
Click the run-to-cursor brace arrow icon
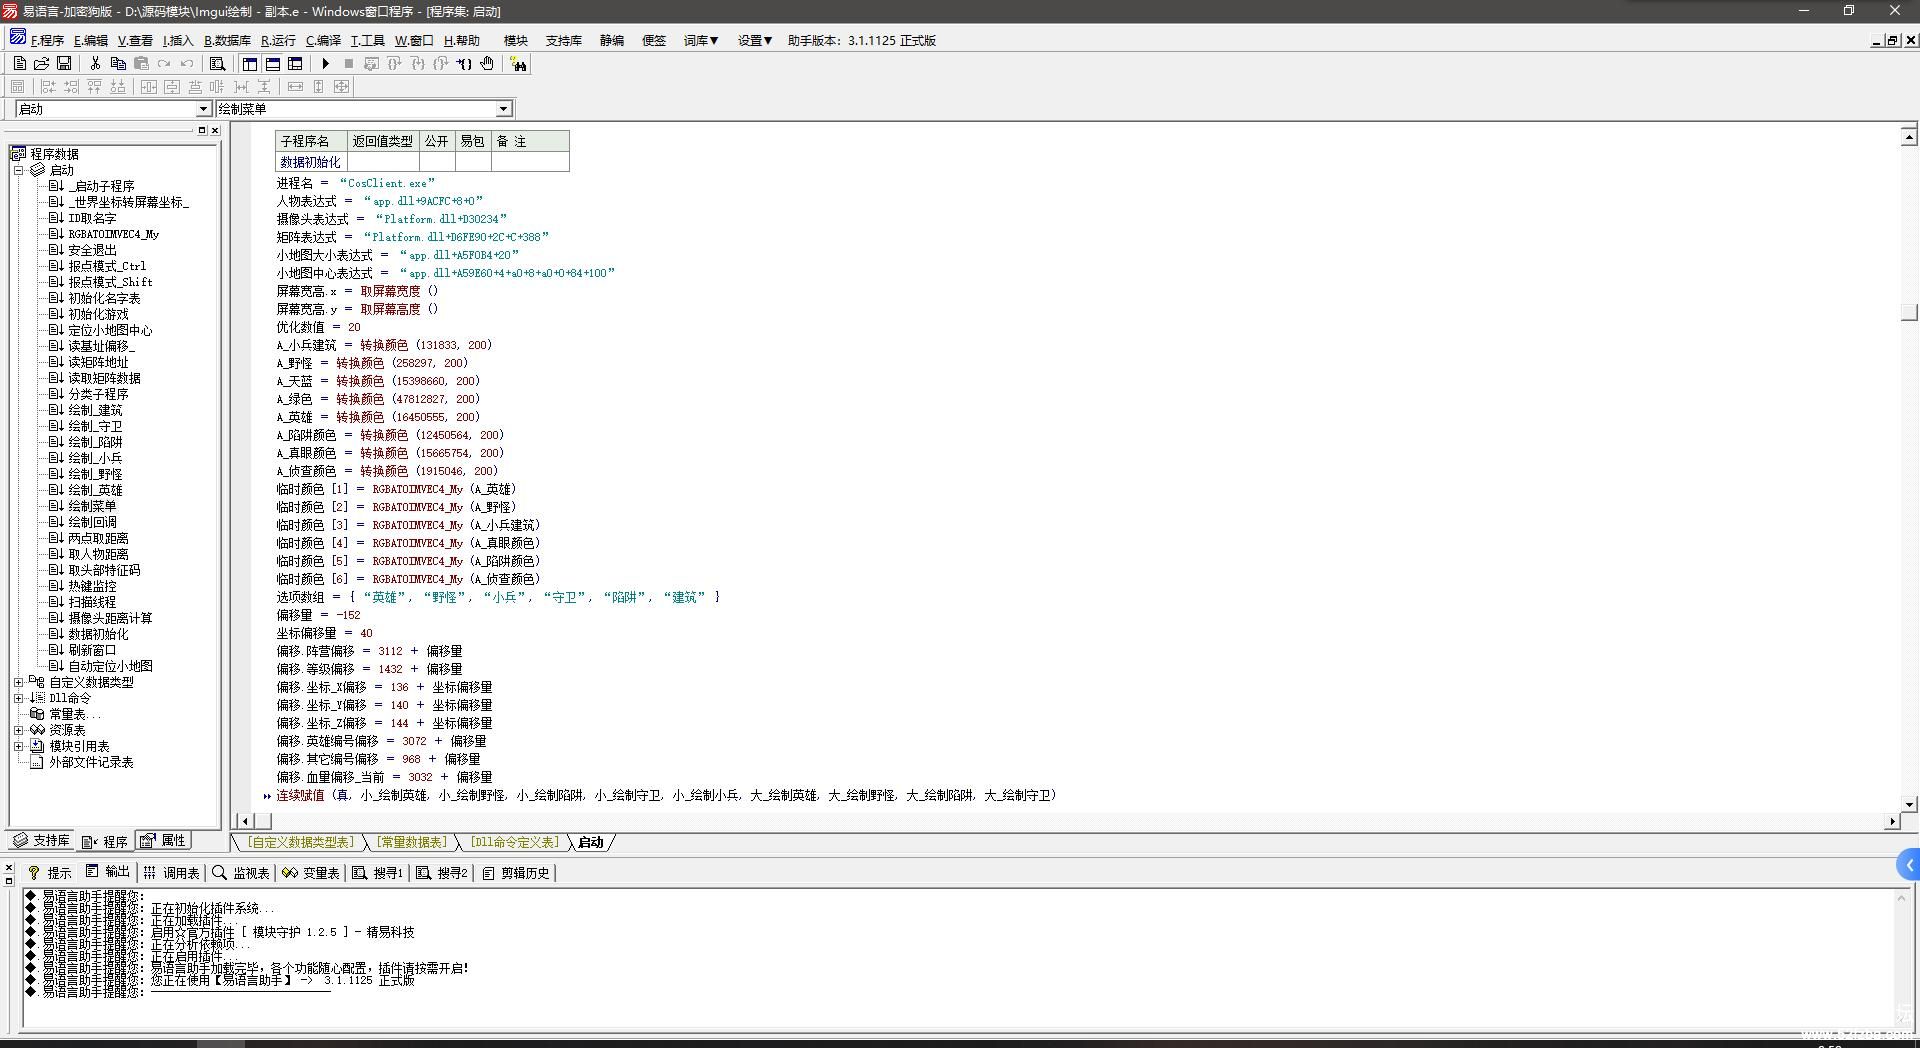[x=464, y=63]
